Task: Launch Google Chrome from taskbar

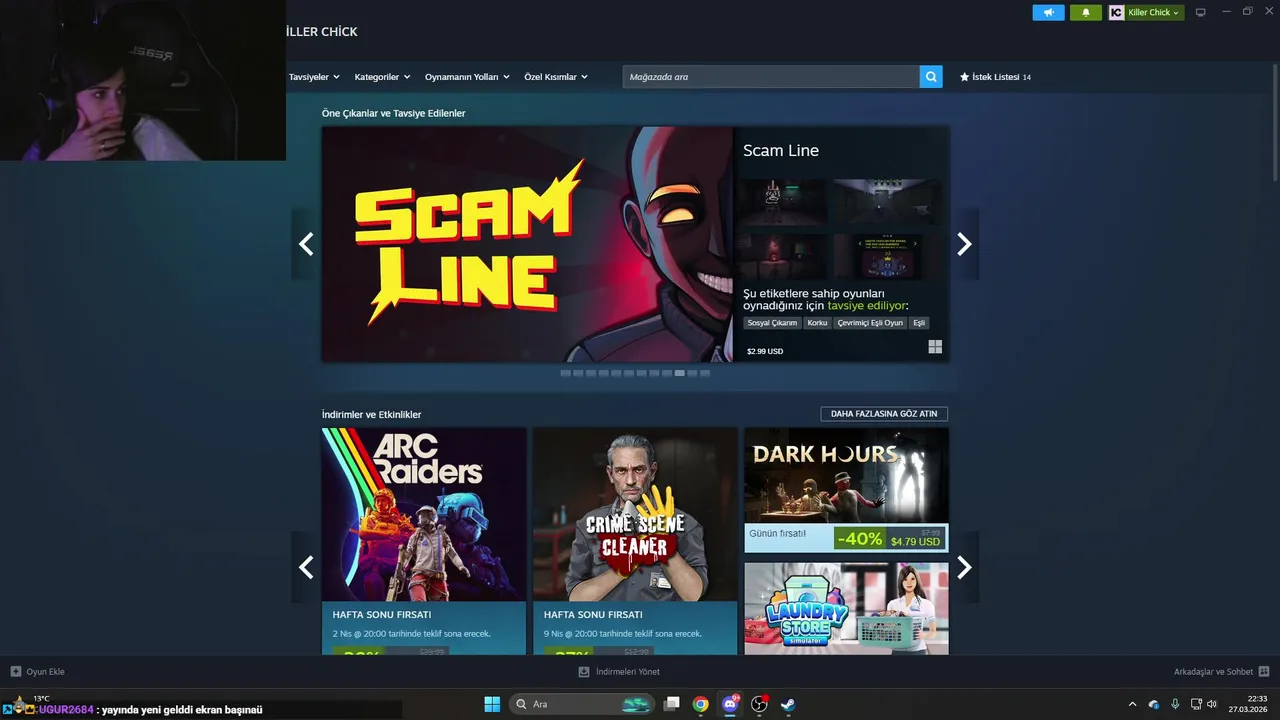Action: (x=701, y=704)
